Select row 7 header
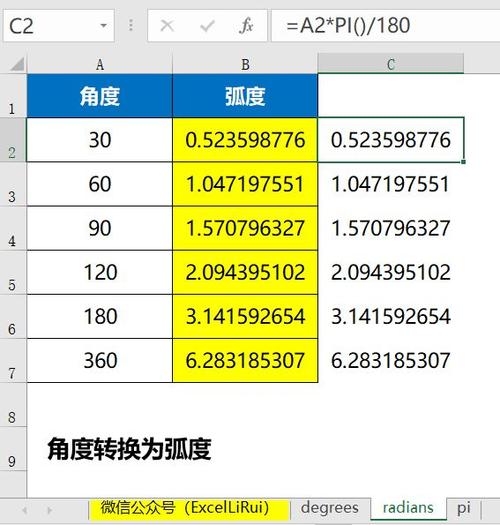 click(13, 361)
